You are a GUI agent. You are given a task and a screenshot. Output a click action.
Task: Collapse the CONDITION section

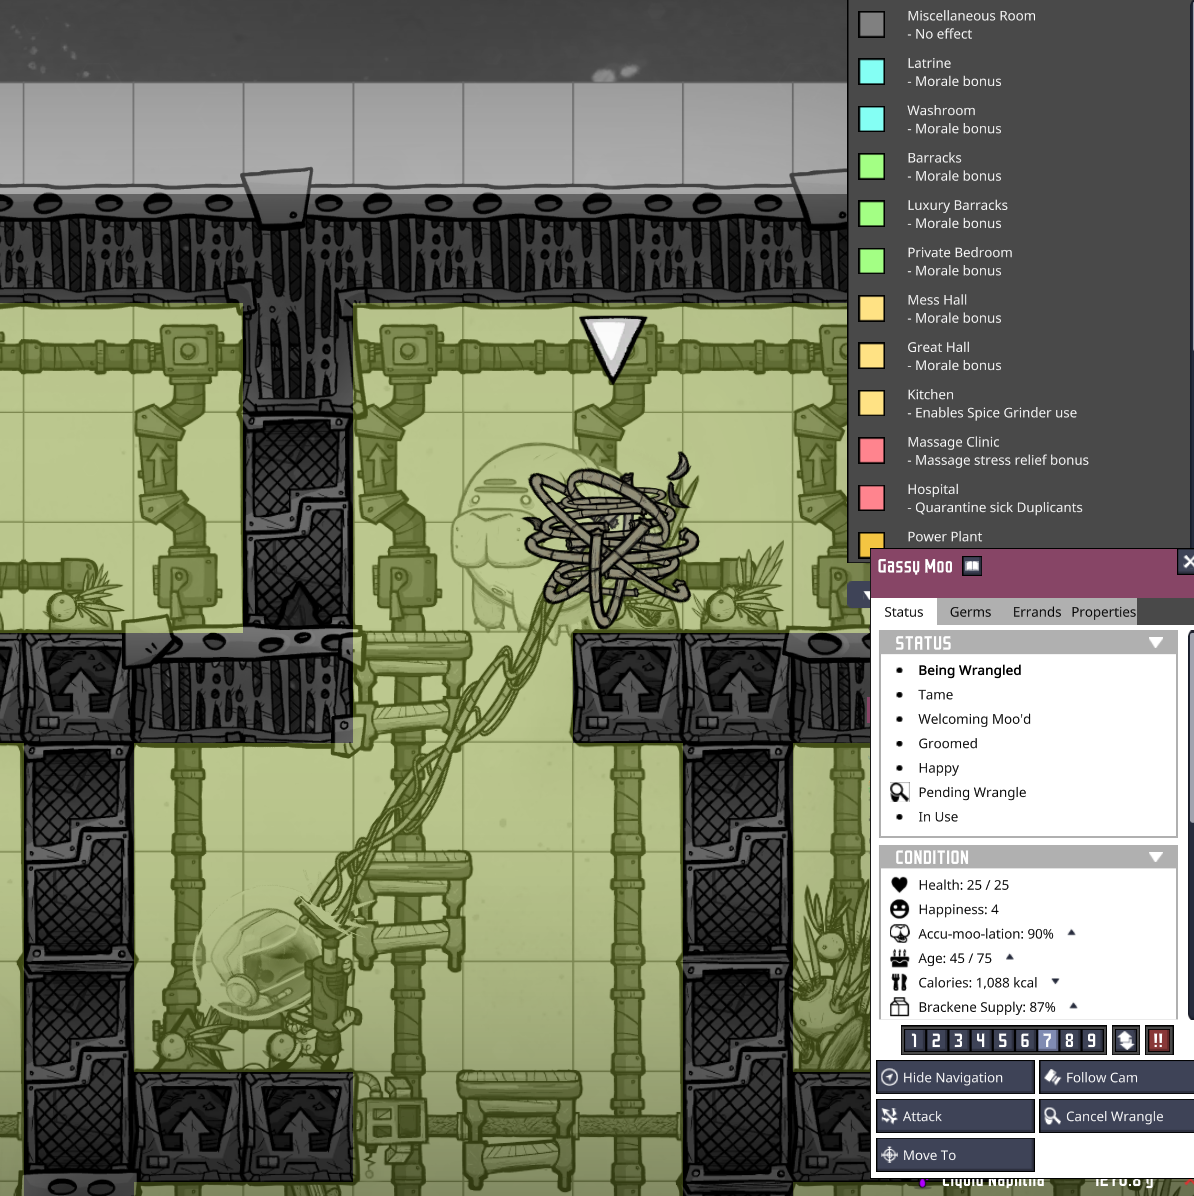(1157, 857)
